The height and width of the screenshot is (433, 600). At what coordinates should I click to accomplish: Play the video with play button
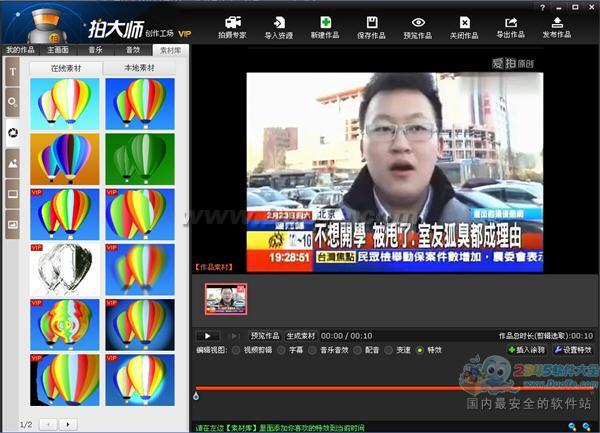pos(208,336)
